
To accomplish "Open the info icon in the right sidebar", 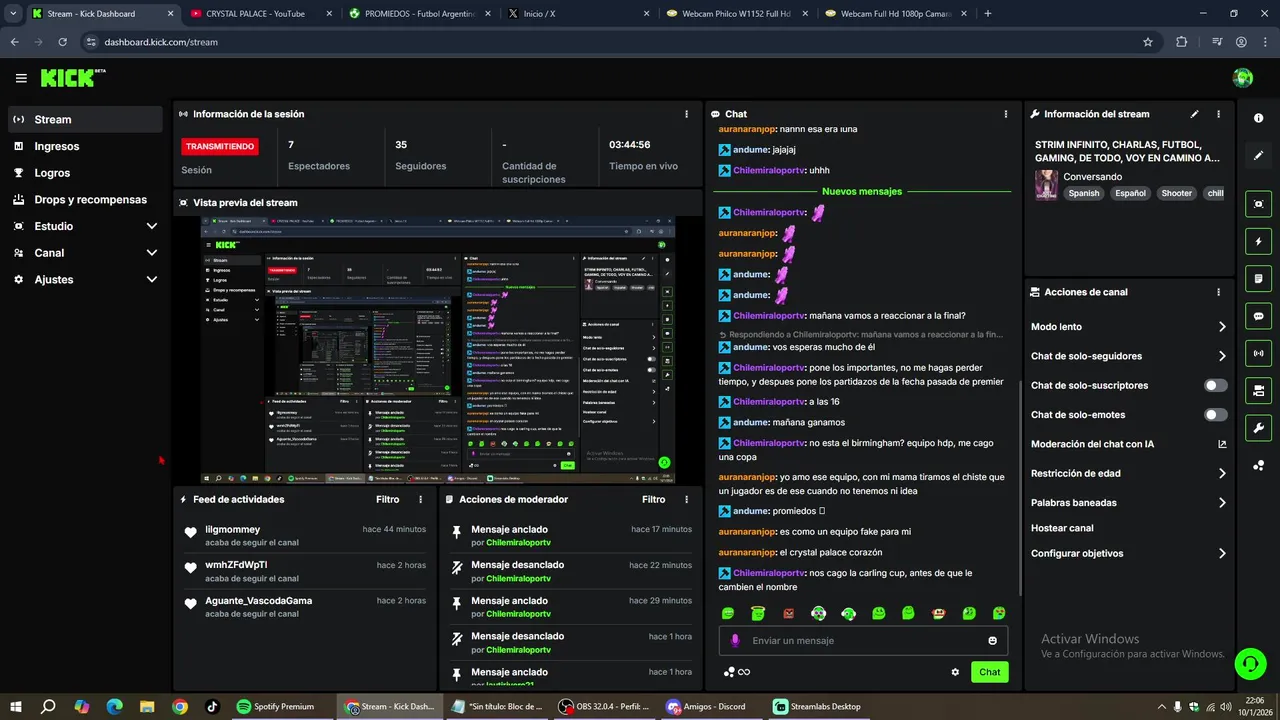I will [1258, 118].
